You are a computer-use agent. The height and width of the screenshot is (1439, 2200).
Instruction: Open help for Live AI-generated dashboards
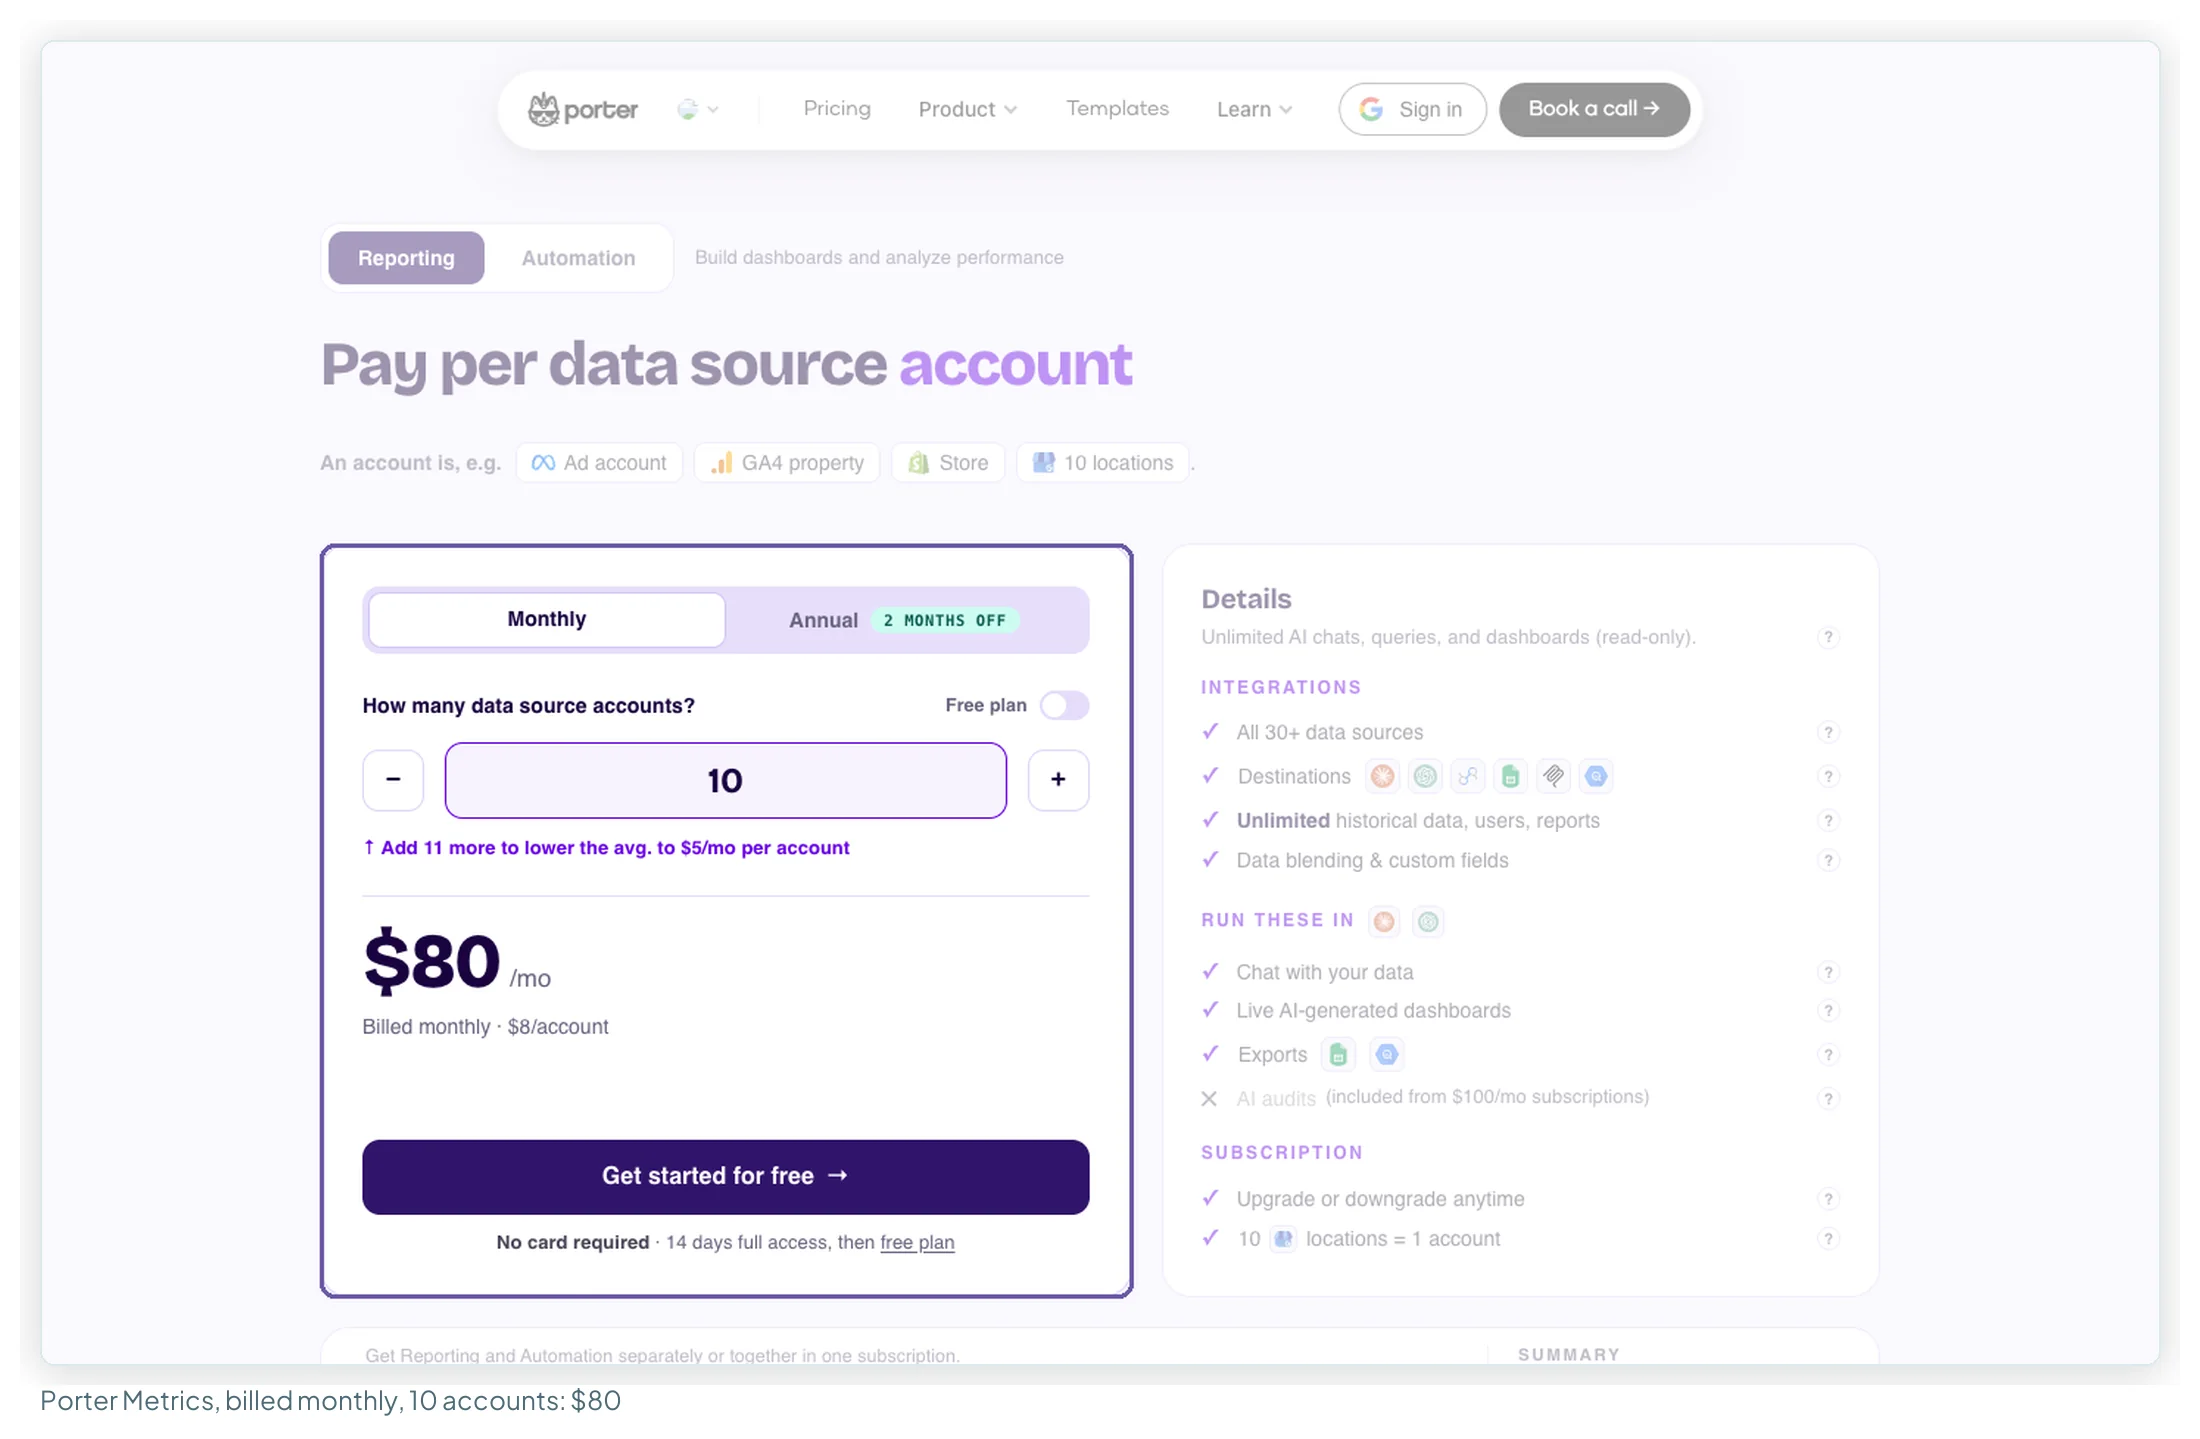pos(1828,1010)
